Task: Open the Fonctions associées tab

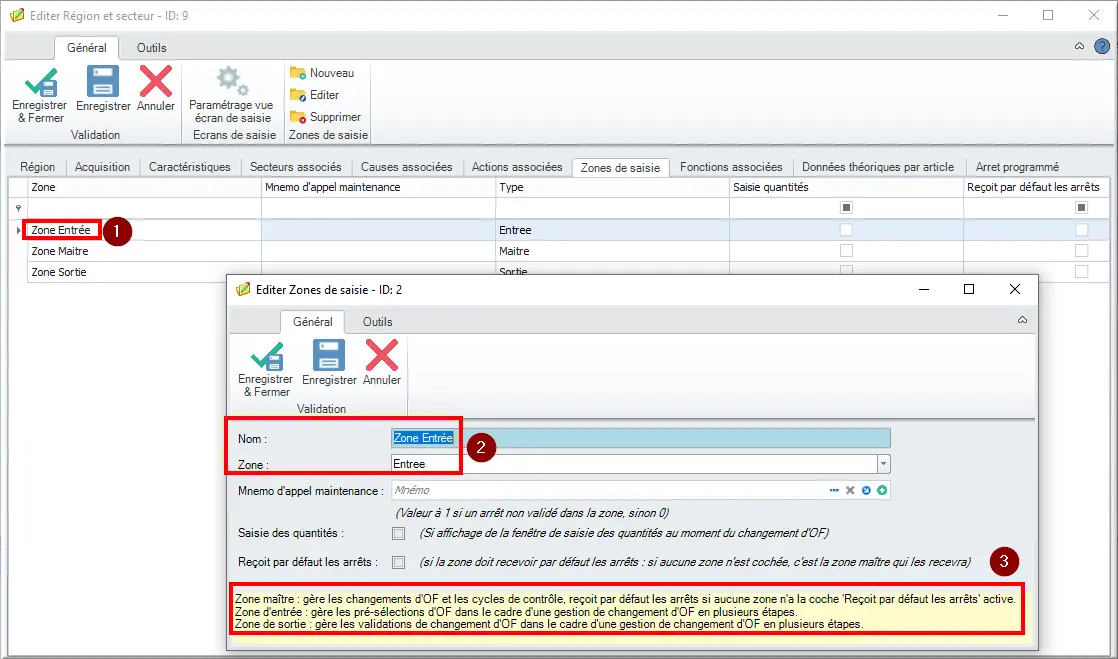Action: [x=731, y=167]
